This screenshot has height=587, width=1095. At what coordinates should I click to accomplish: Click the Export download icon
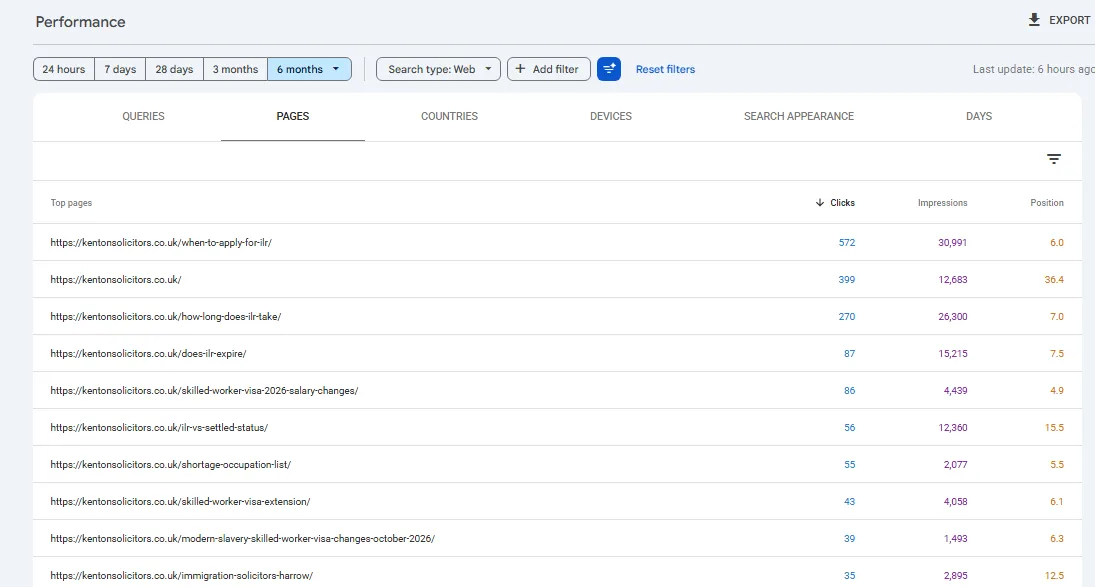[x=1034, y=20]
